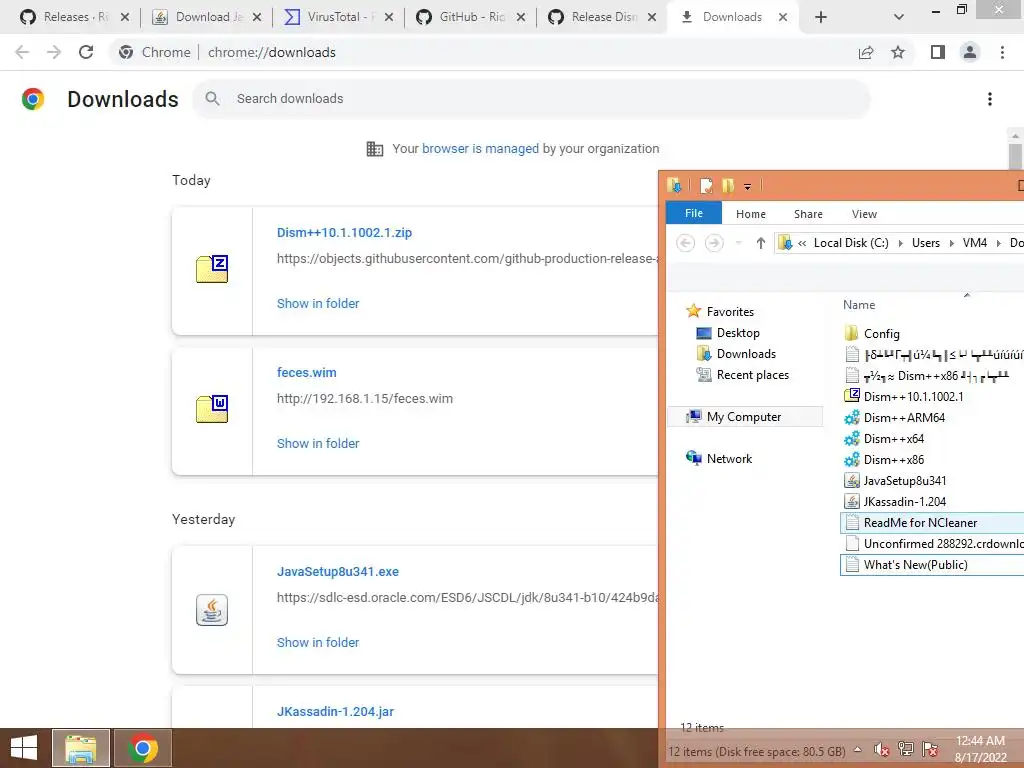The image size is (1024, 768).
Task: Select Network in navigation pane
Action: tap(718, 458)
